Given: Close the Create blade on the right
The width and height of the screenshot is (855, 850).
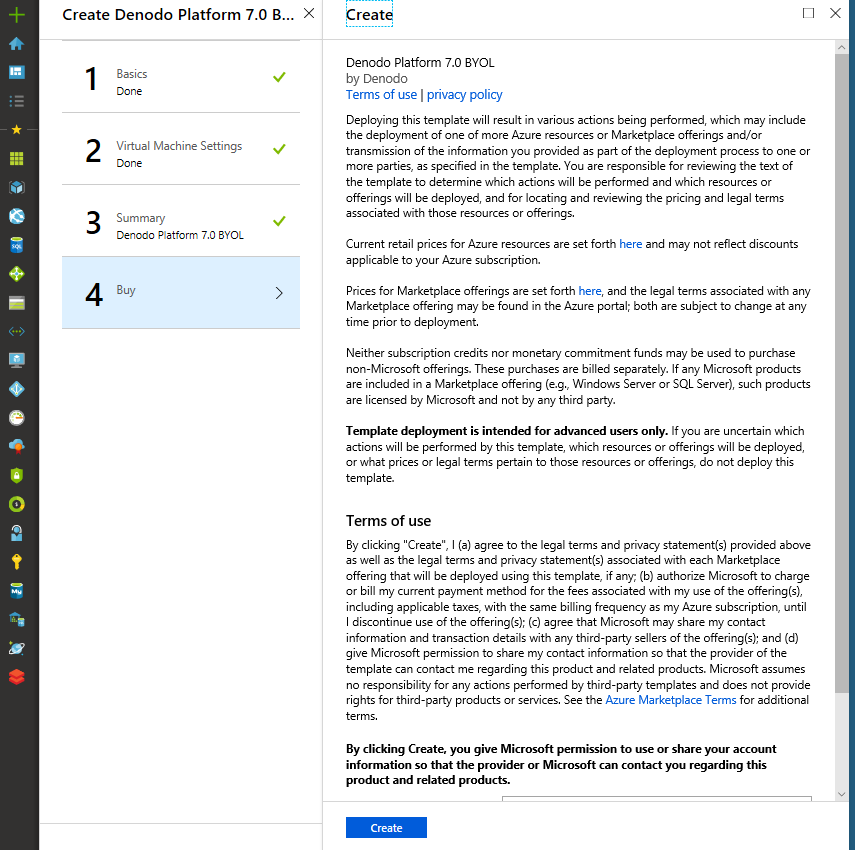Looking at the screenshot, I should tap(835, 13).
